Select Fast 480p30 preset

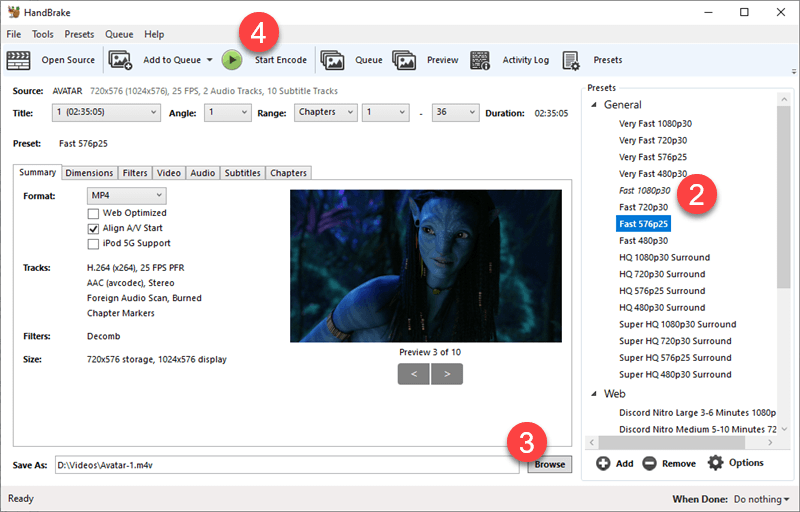tap(643, 241)
